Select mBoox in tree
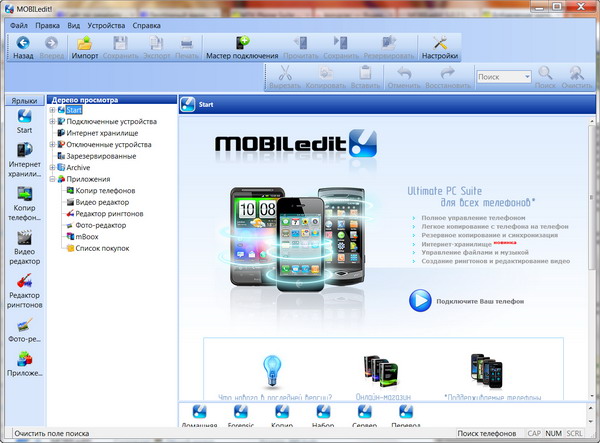The image size is (600, 443). pyautogui.click(x=87, y=236)
